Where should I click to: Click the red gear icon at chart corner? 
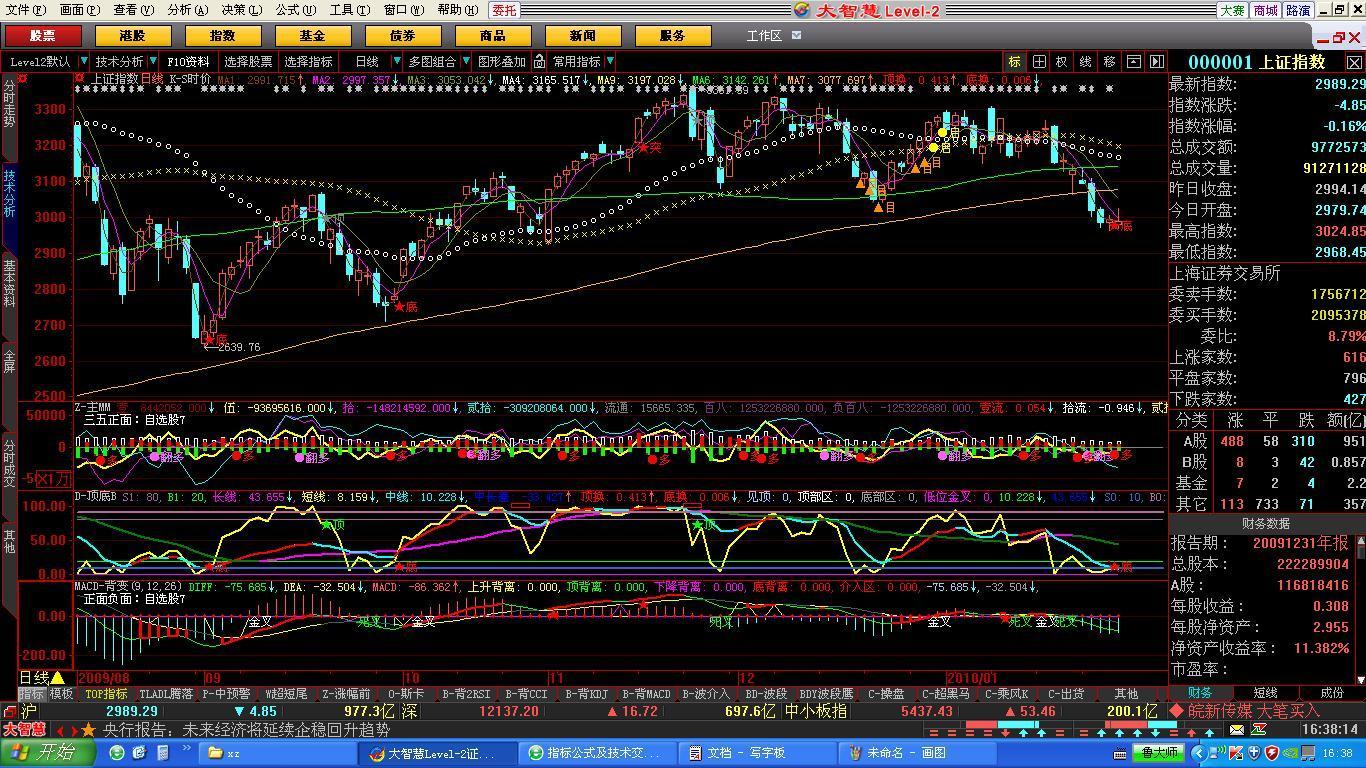23,78
